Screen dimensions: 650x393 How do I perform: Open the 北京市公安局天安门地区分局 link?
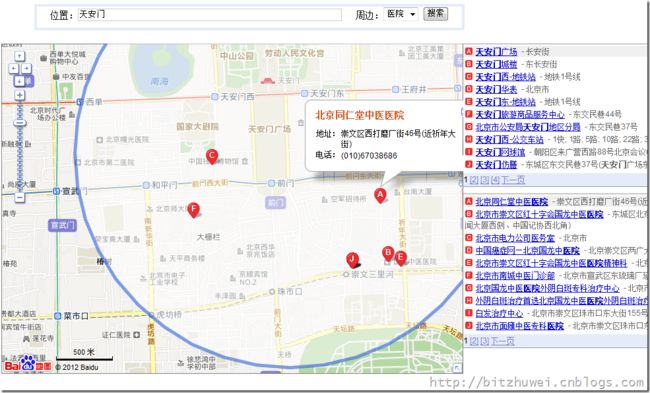pyautogui.click(x=528, y=127)
